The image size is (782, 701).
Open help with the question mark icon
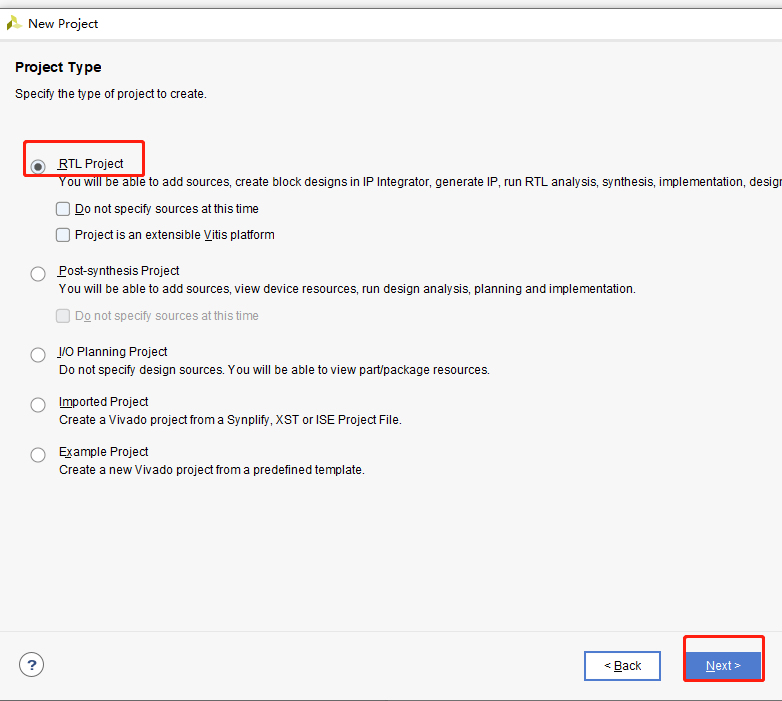(31, 665)
